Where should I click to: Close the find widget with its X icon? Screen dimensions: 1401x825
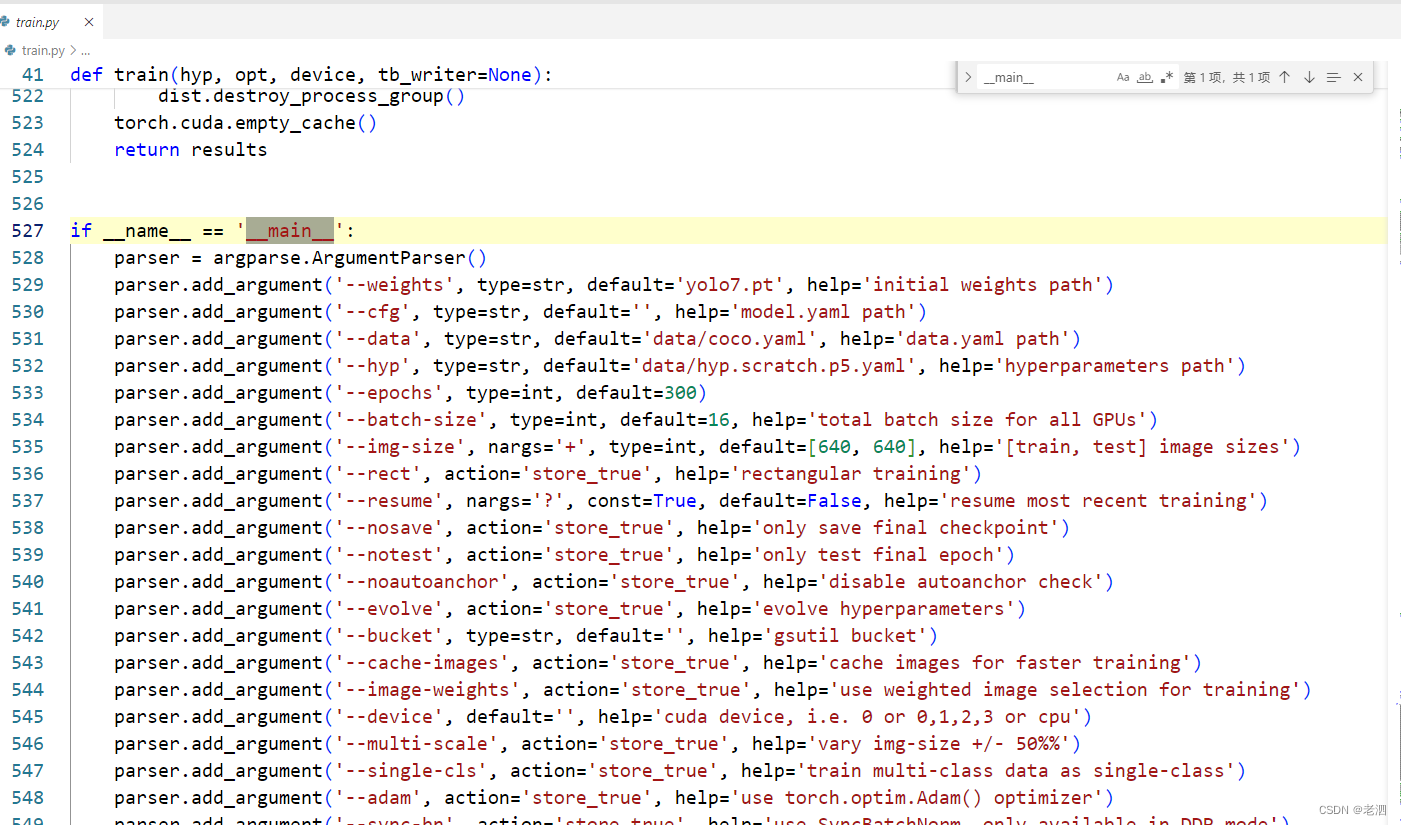tap(1358, 76)
